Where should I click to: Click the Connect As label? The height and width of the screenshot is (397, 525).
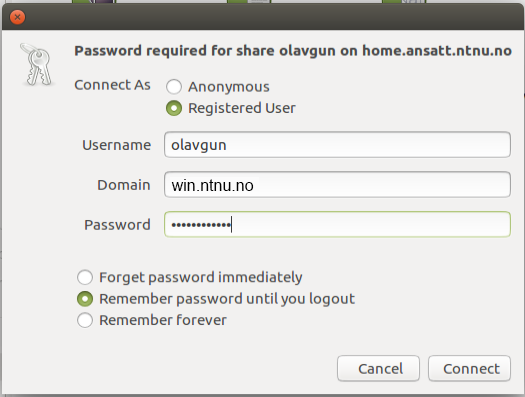pos(112,85)
